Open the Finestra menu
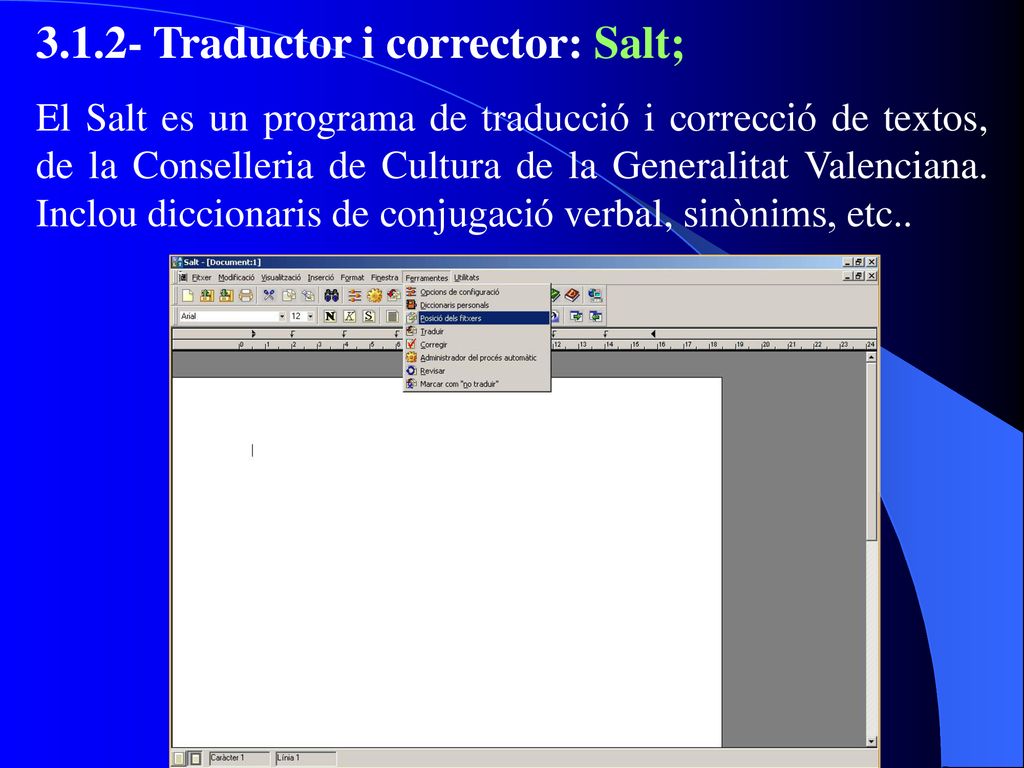Viewport: 1024px width, 768px height. 384,278
